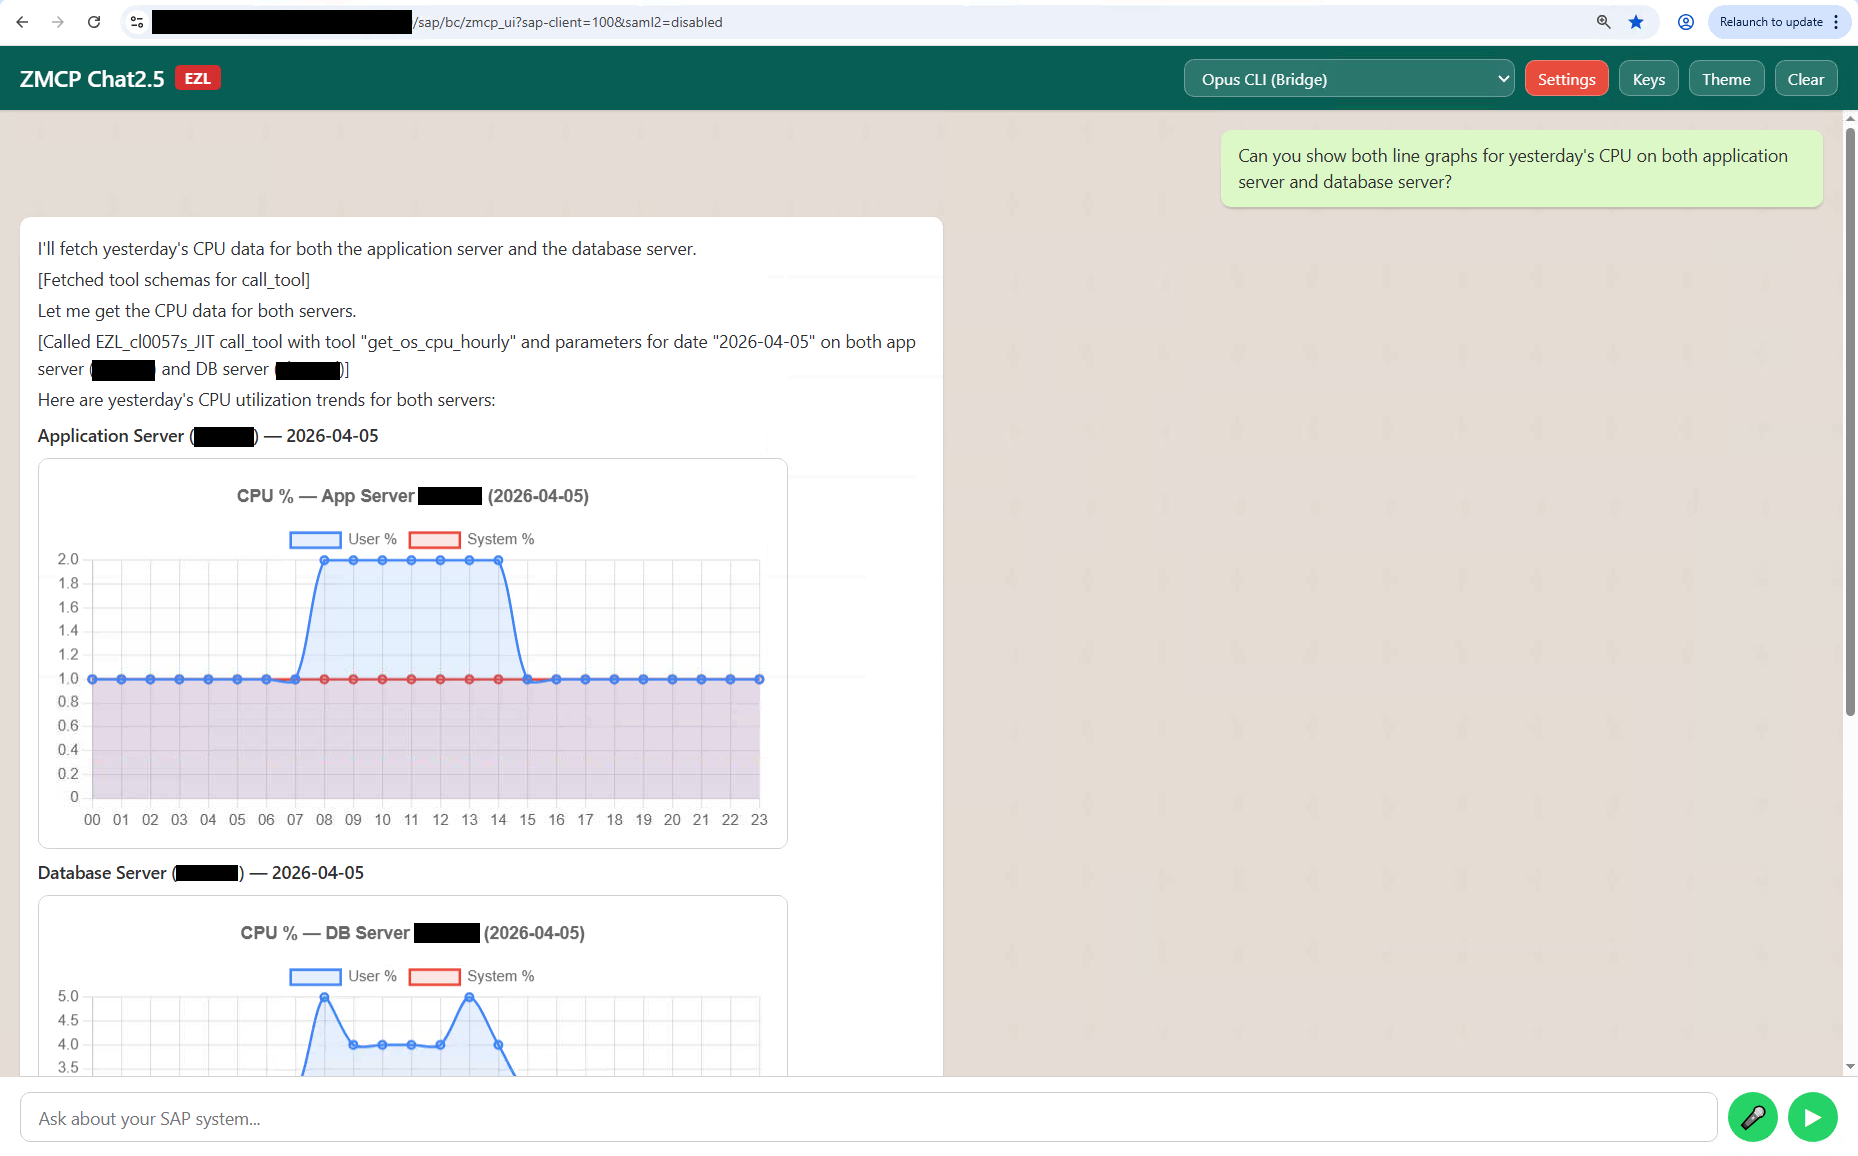
Task: Click the App Server chart title
Action: pyautogui.click(x=413, y=496)
